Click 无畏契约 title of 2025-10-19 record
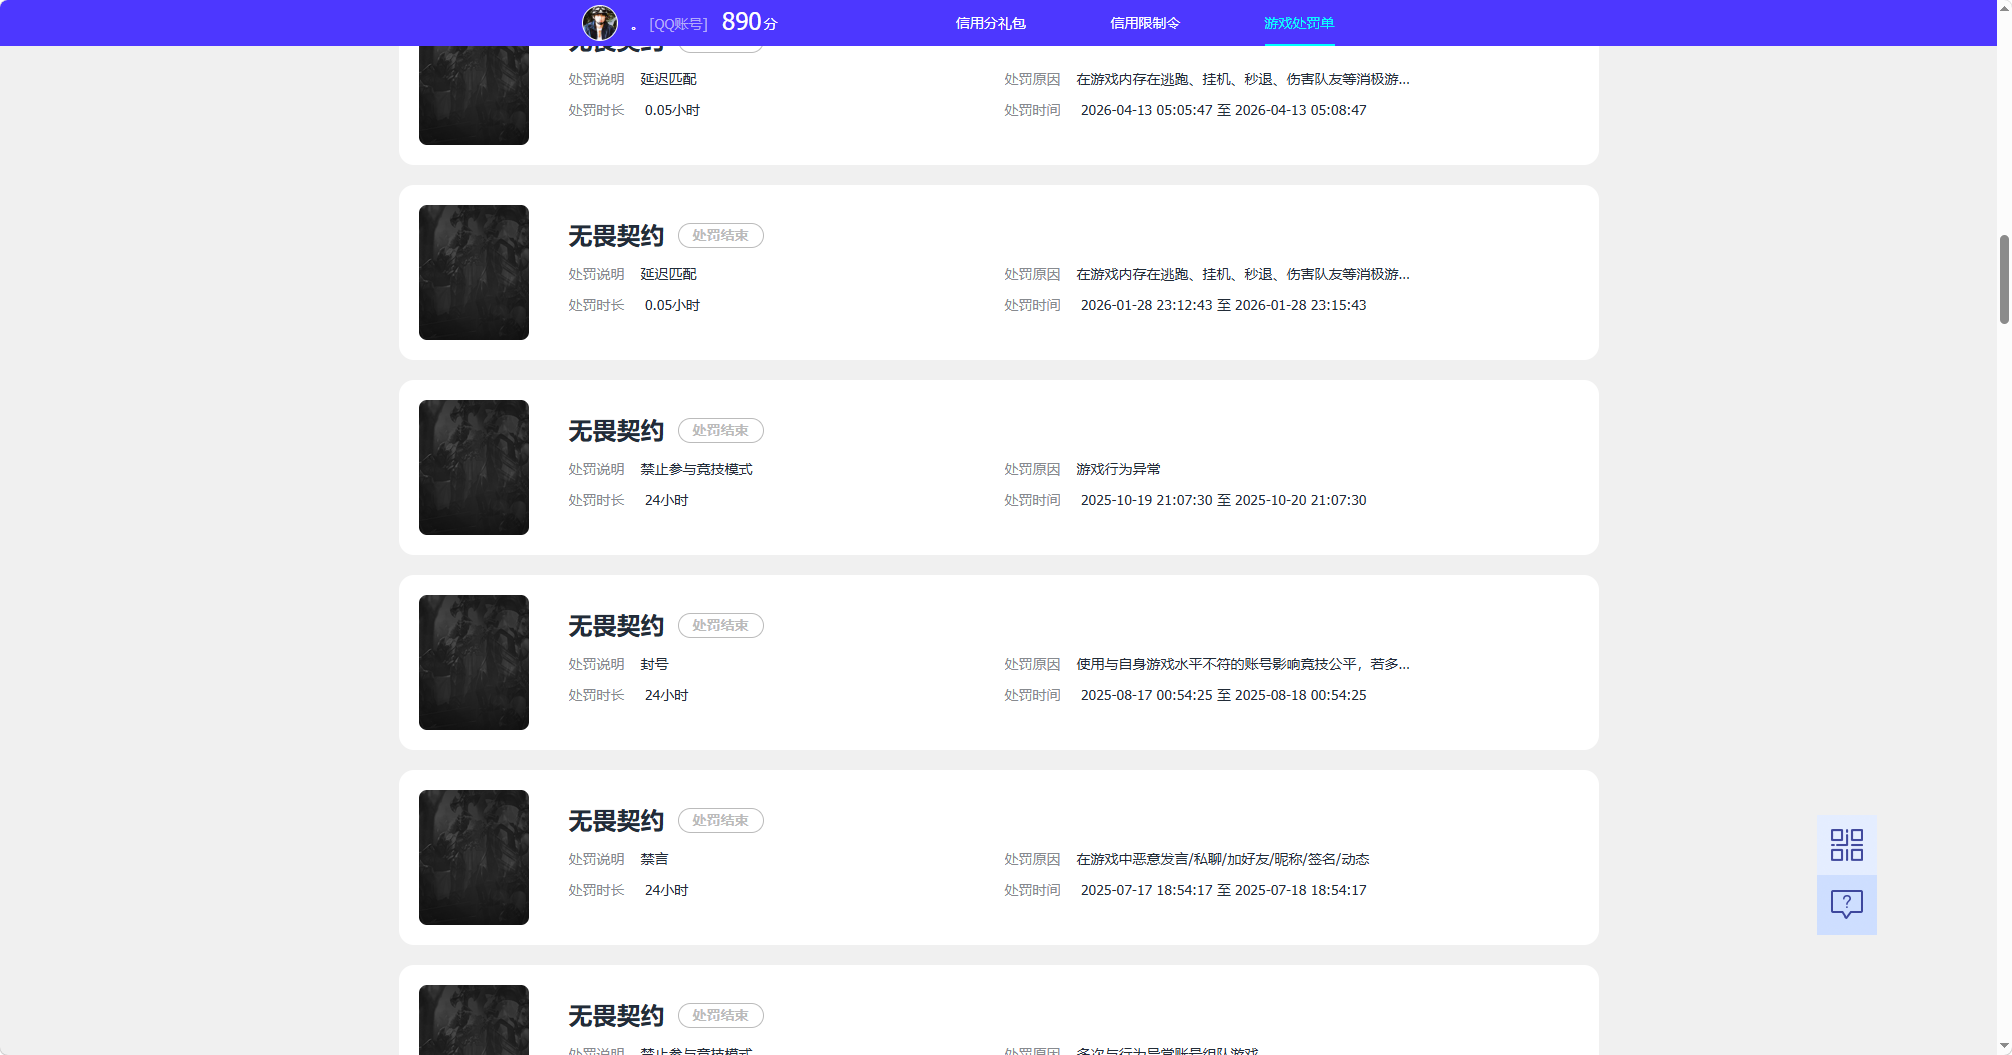This screenshot has width=2012, height=1055. point(616,431)
